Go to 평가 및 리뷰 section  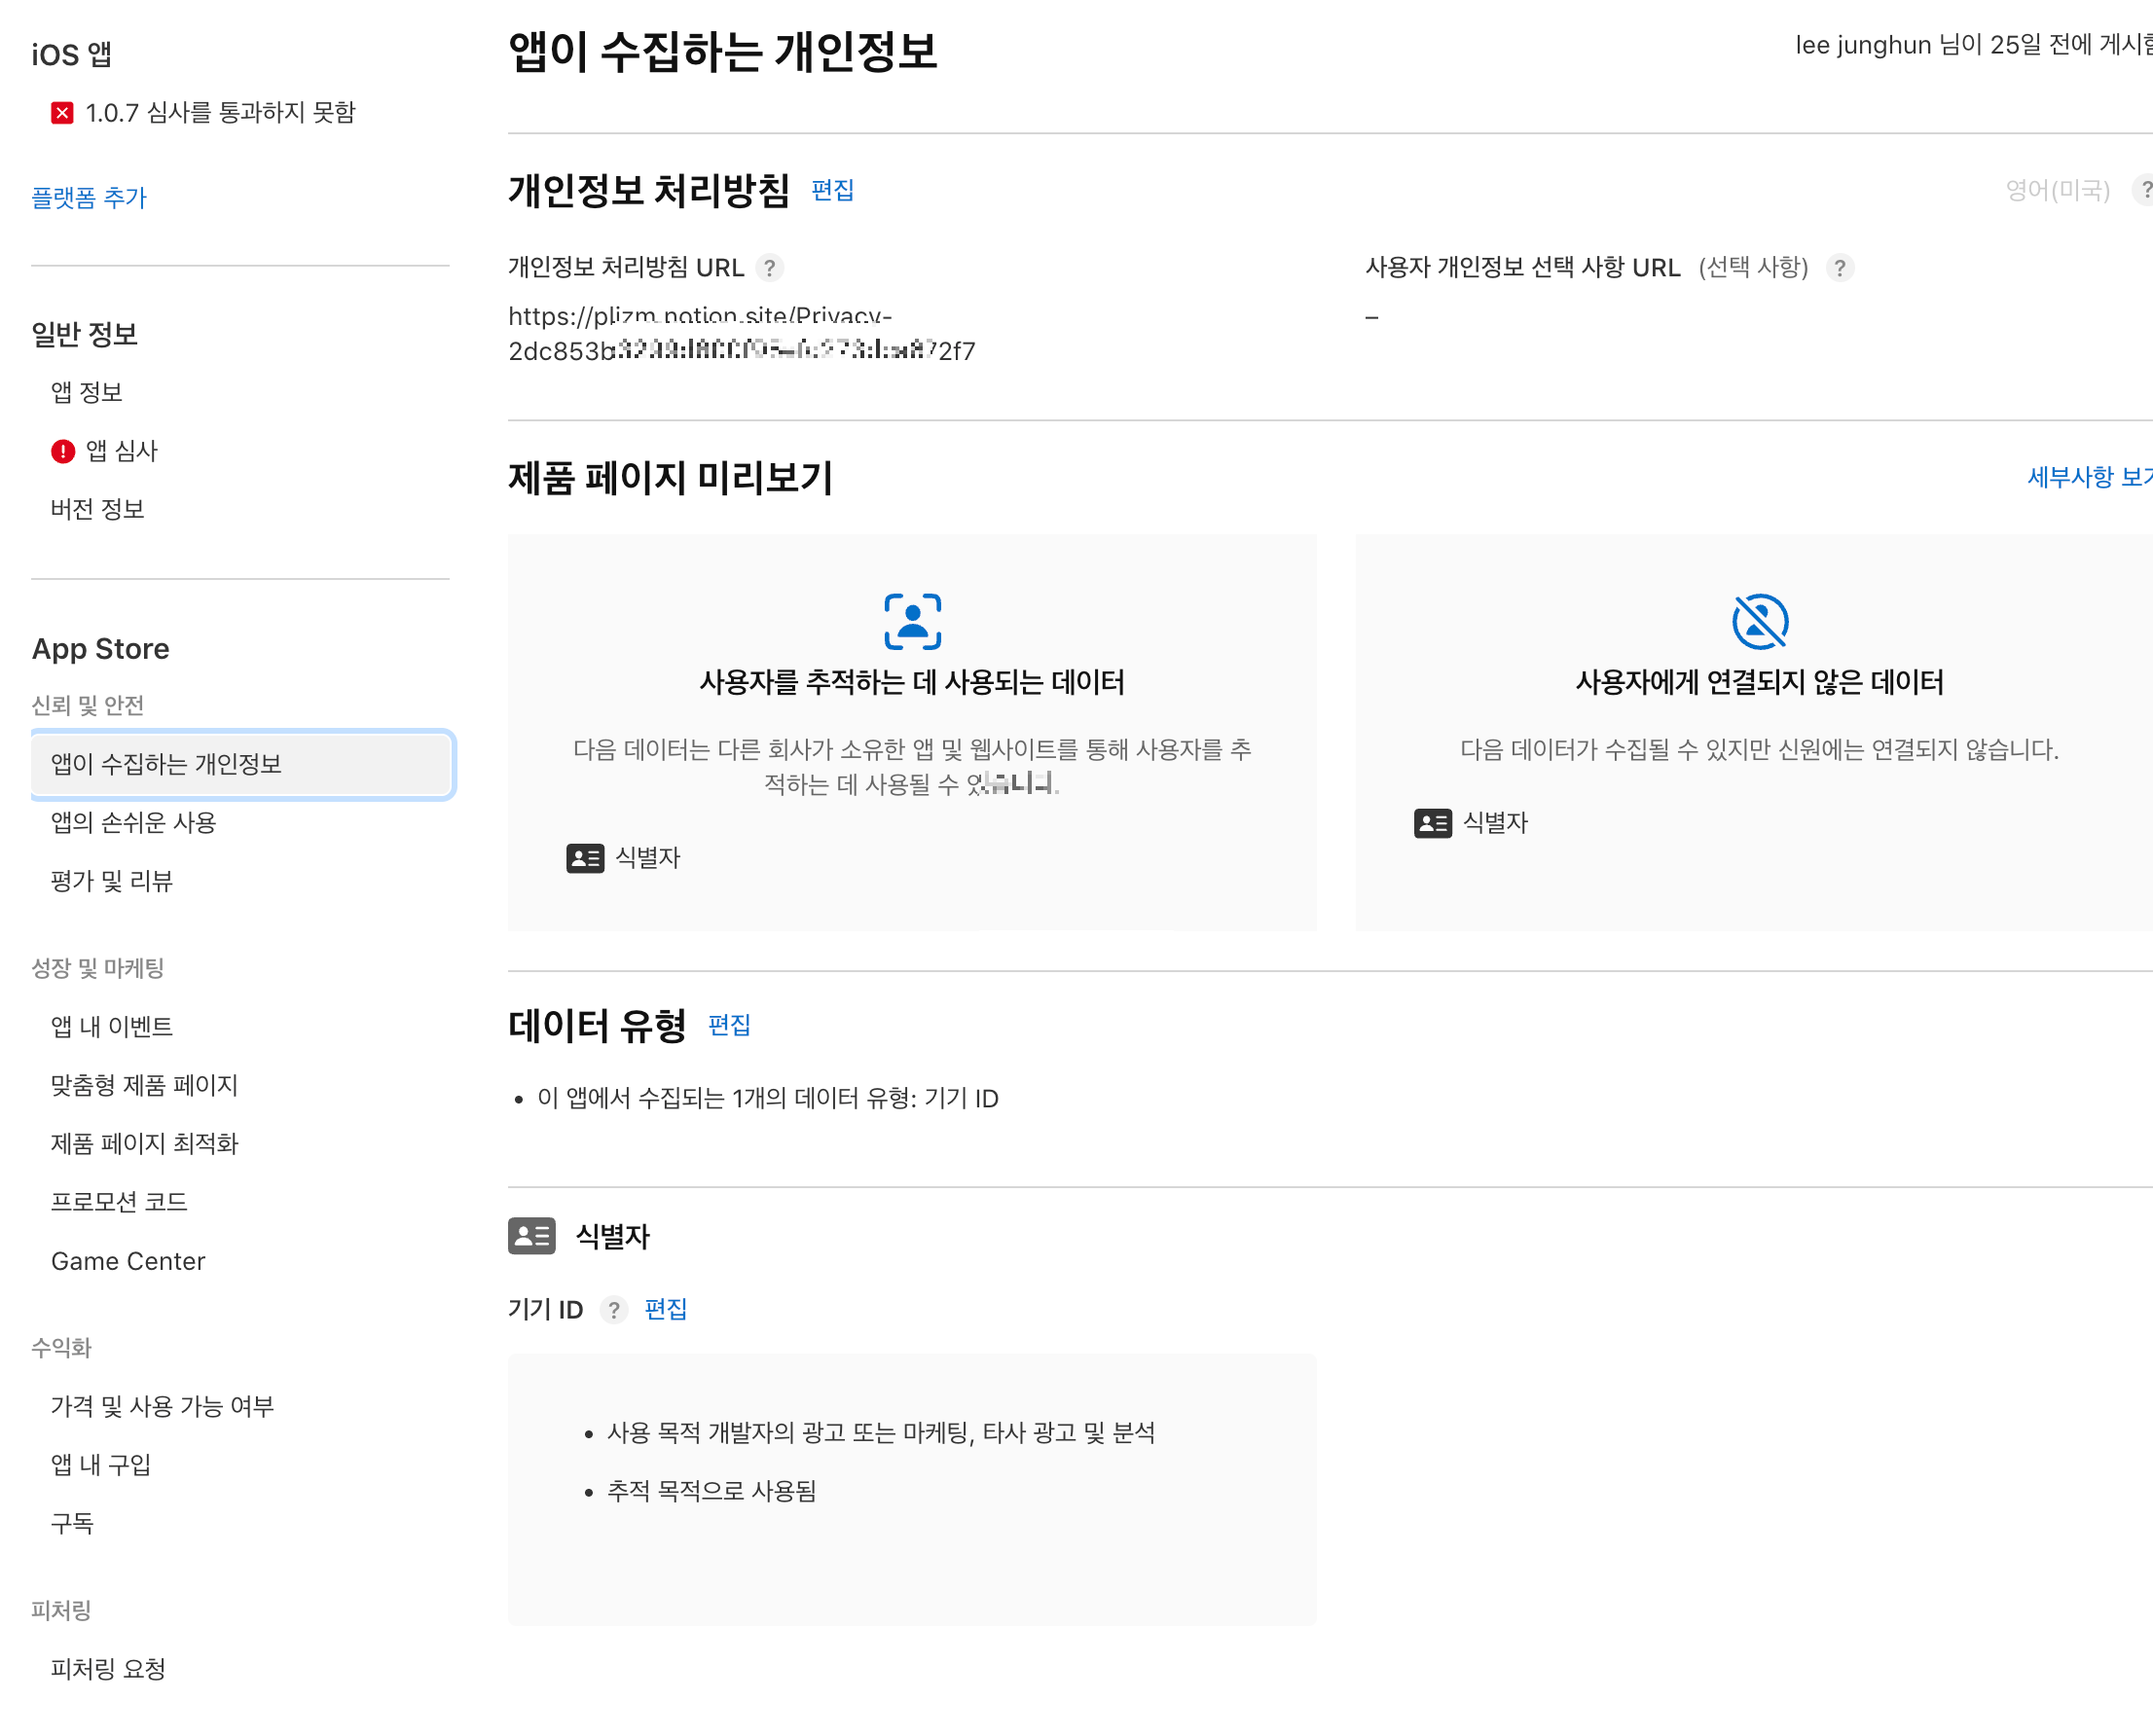point(112,881)
